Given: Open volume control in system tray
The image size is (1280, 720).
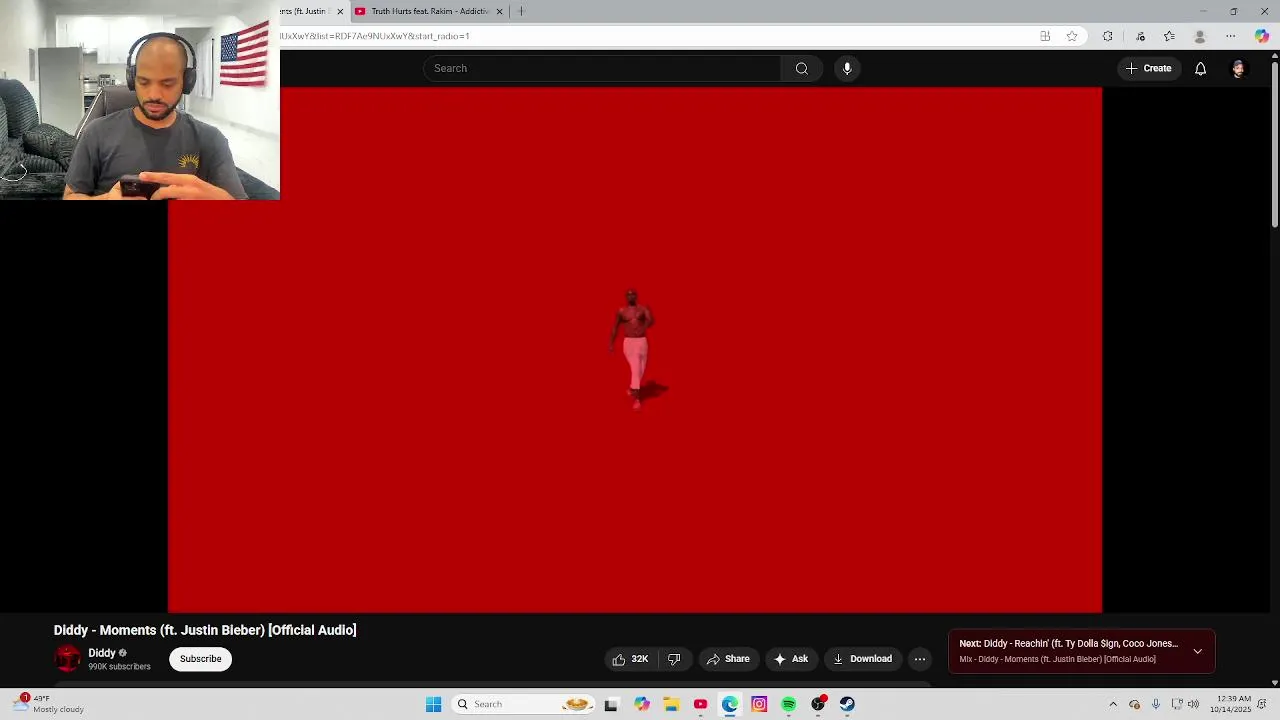Looking at the screenshot, I should (x=1193, y=704).
